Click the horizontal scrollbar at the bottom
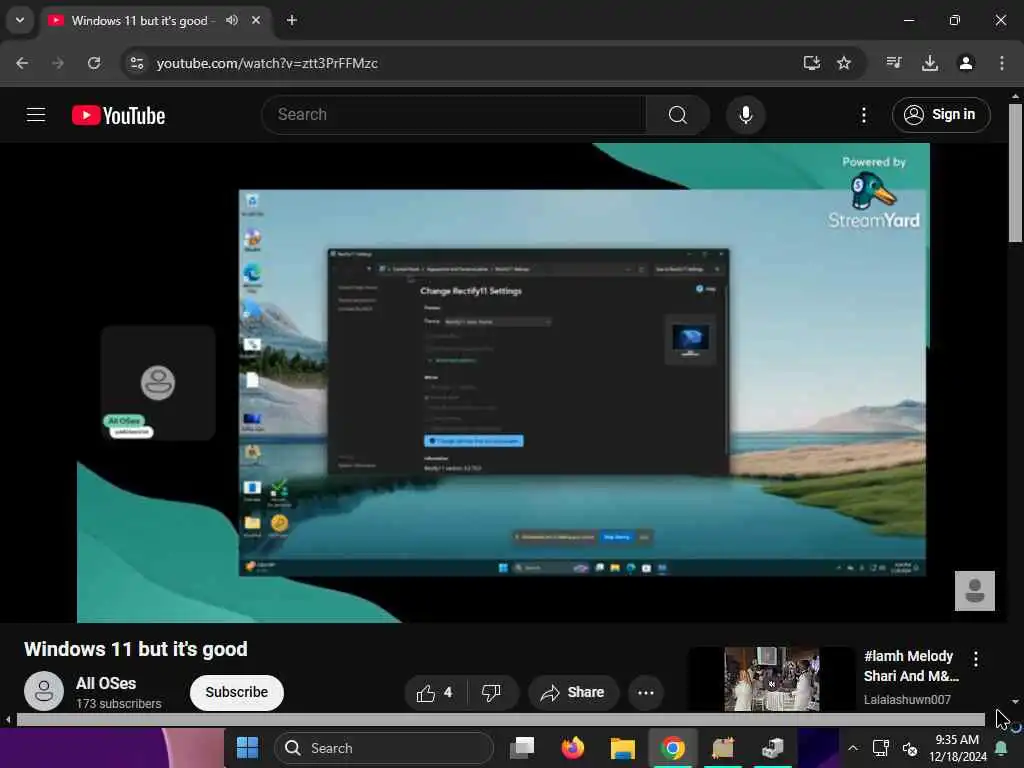1024x768 pixels. [501, 720]
